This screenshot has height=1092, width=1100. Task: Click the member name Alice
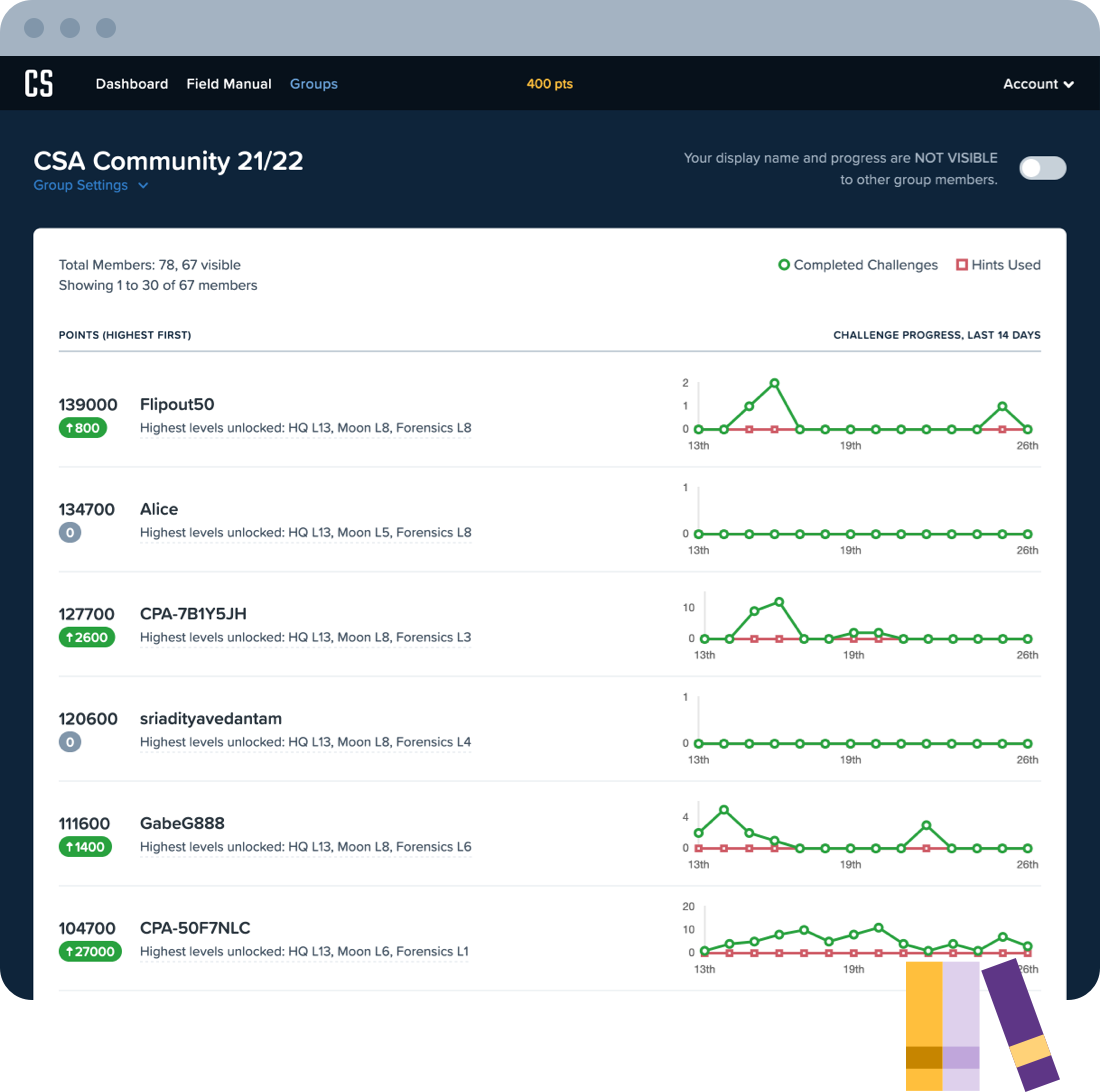point(159,509)
